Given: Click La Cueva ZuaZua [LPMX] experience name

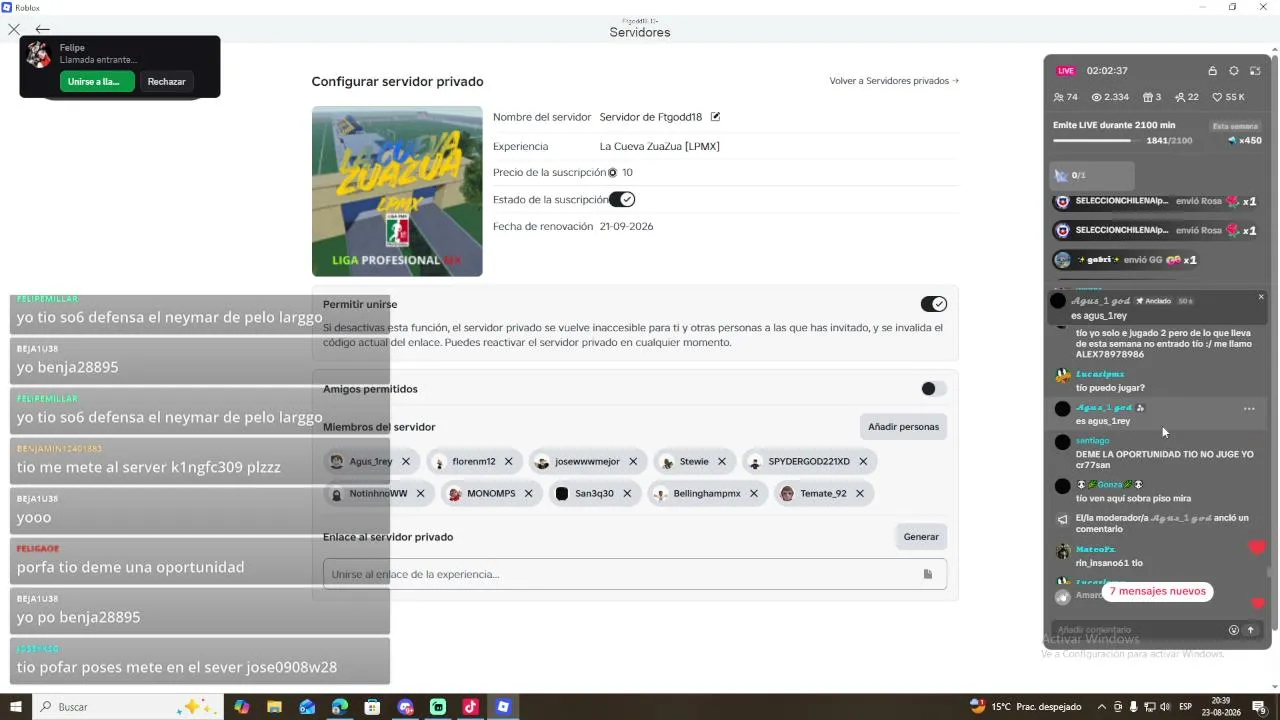Looking at the screenshot, I should coord(659,146).
